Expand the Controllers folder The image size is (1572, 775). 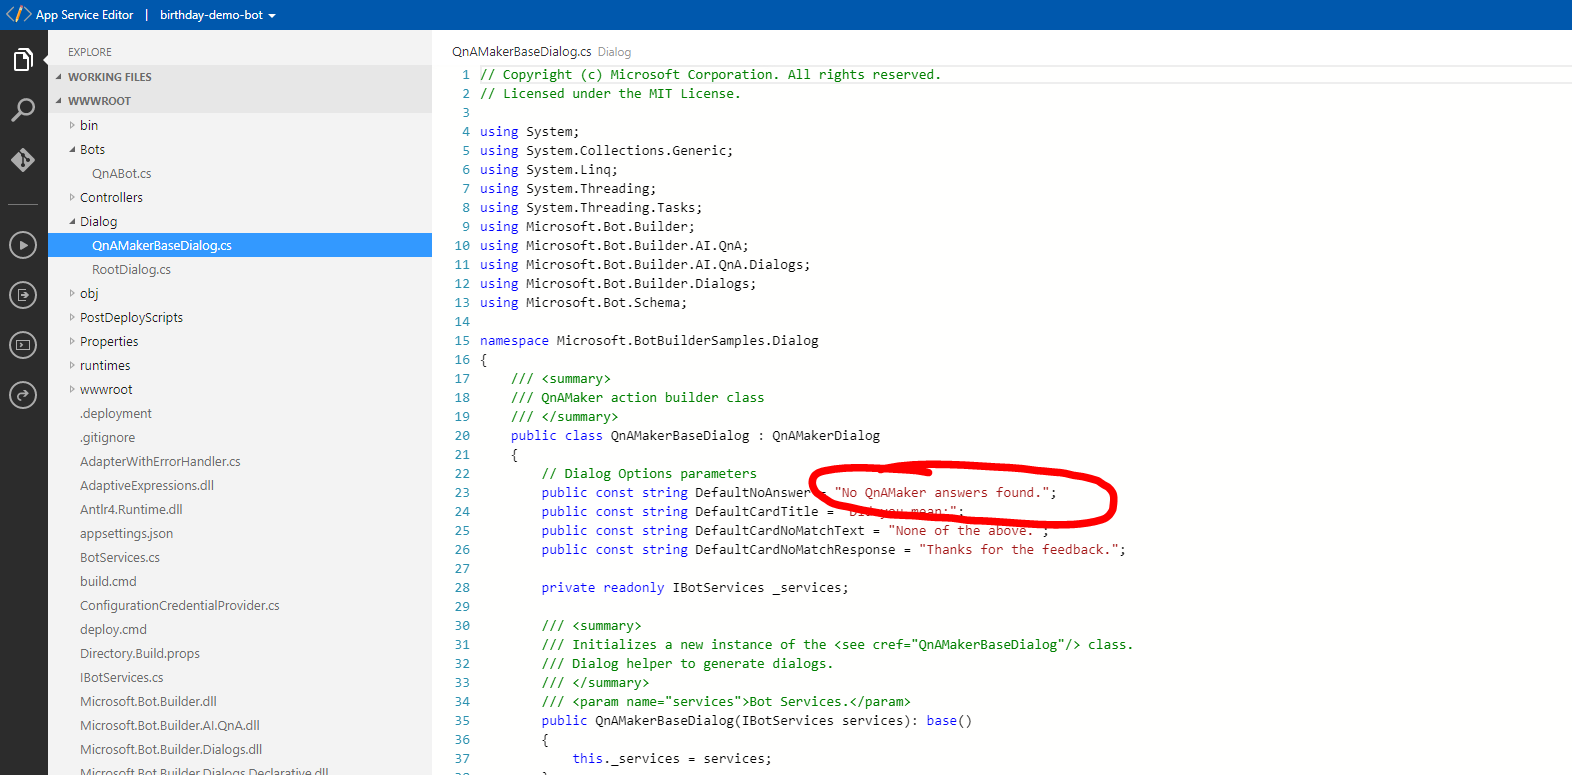click(72, 197)
